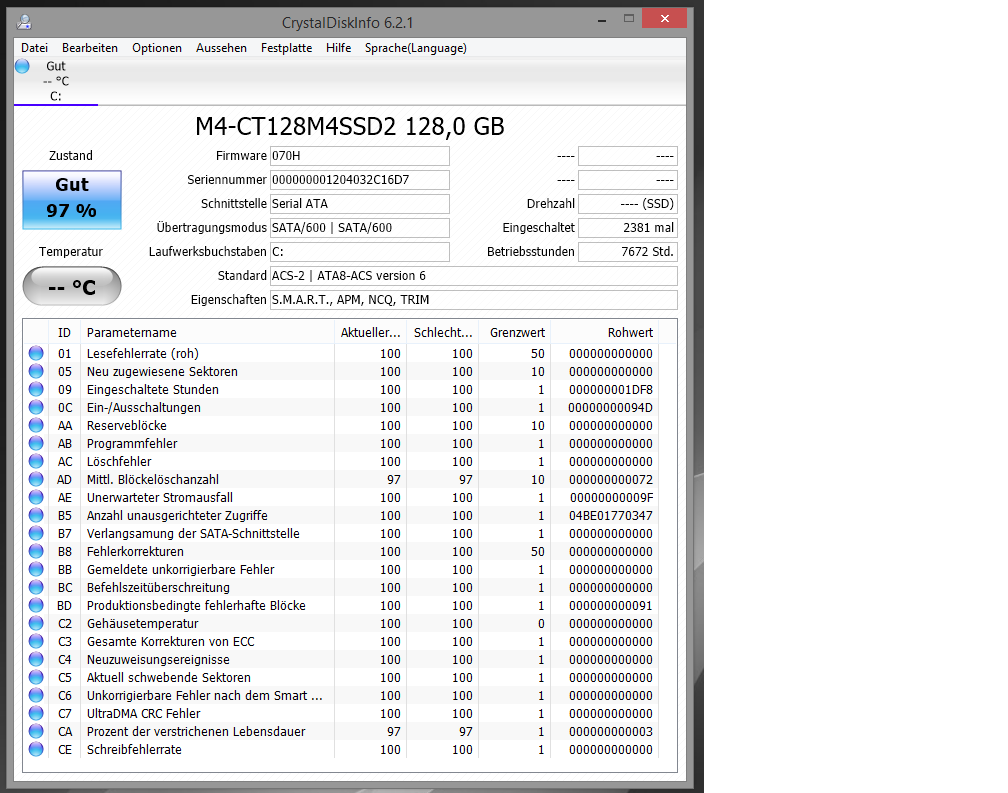Click status orb for UltraDMA CRC Fehler
Viewport: 1008px width, 793px height.
click(x=36, y=713)
